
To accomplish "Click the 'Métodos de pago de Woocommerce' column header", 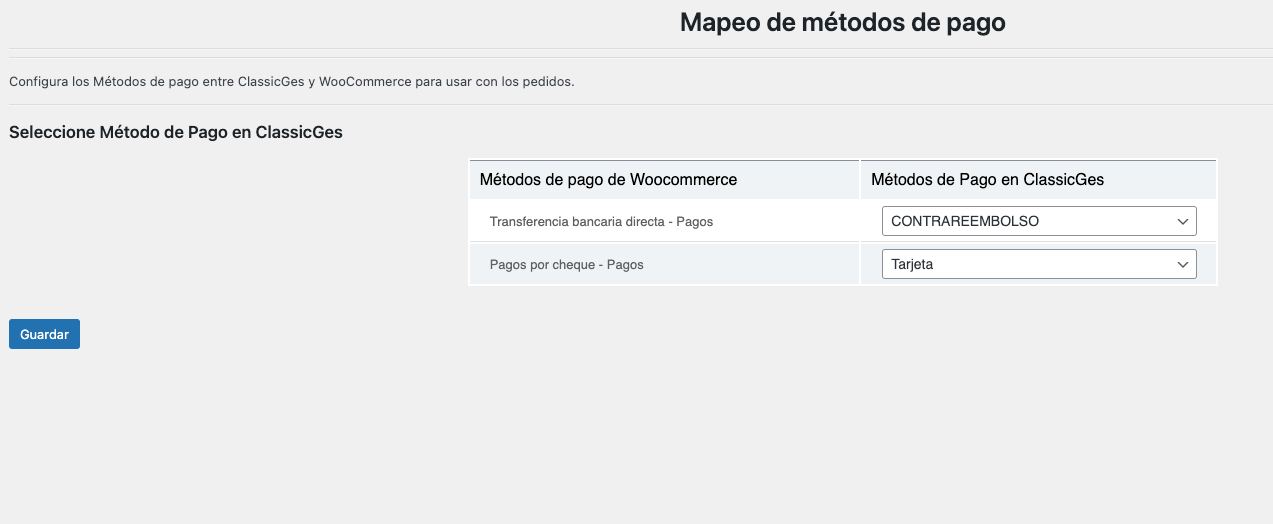I will [x=608, y=180].
